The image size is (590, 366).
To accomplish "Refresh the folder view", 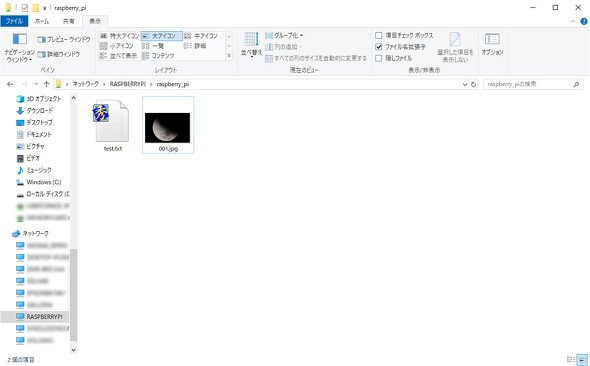I will [473, 85].
